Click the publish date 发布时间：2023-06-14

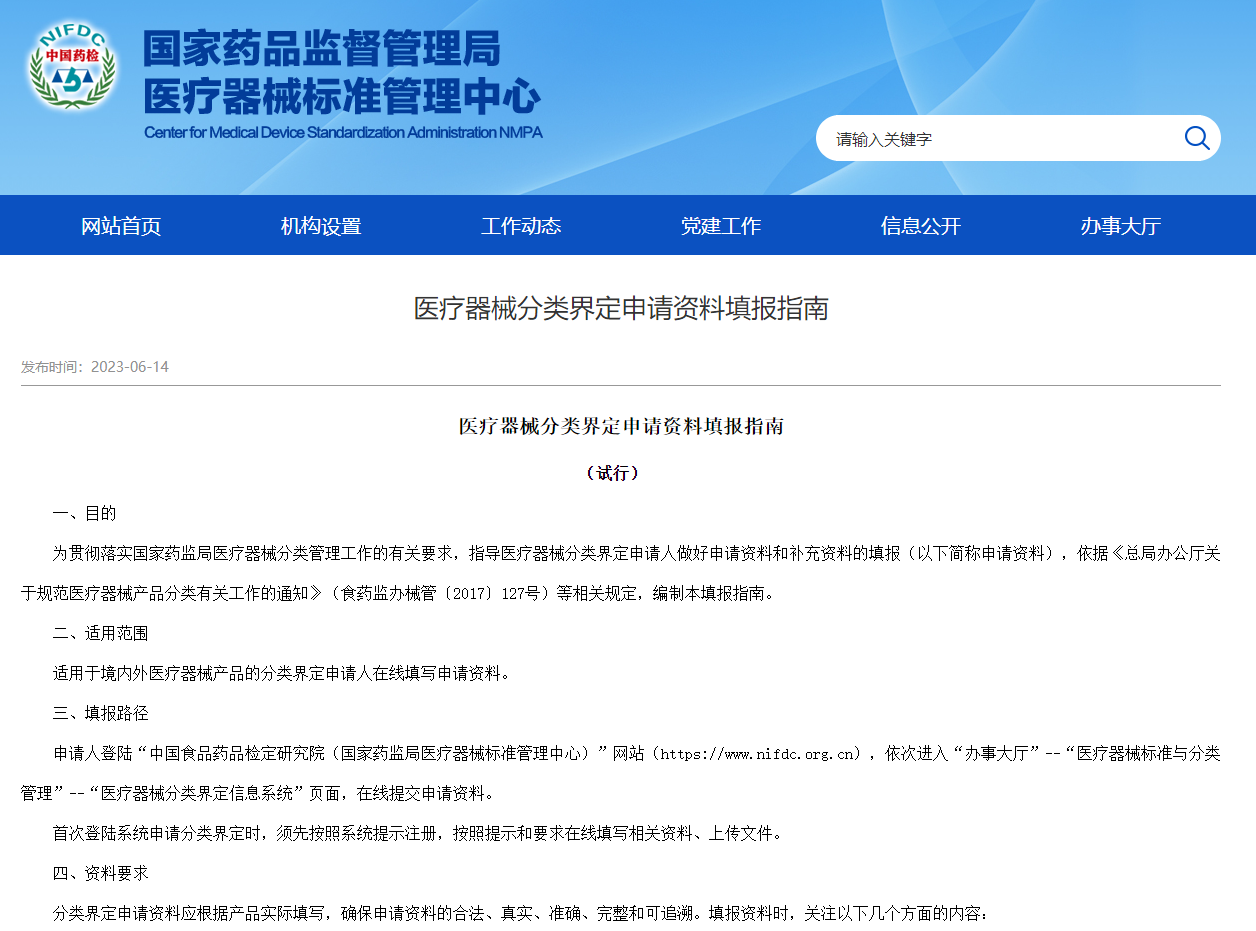coord(95,367)
